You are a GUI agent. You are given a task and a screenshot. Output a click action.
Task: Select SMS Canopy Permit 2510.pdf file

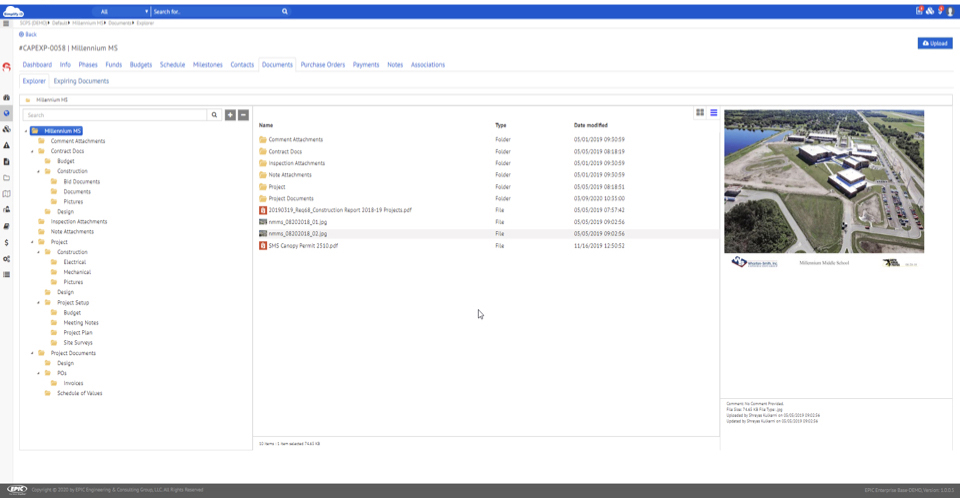click(x=302, y=245)
